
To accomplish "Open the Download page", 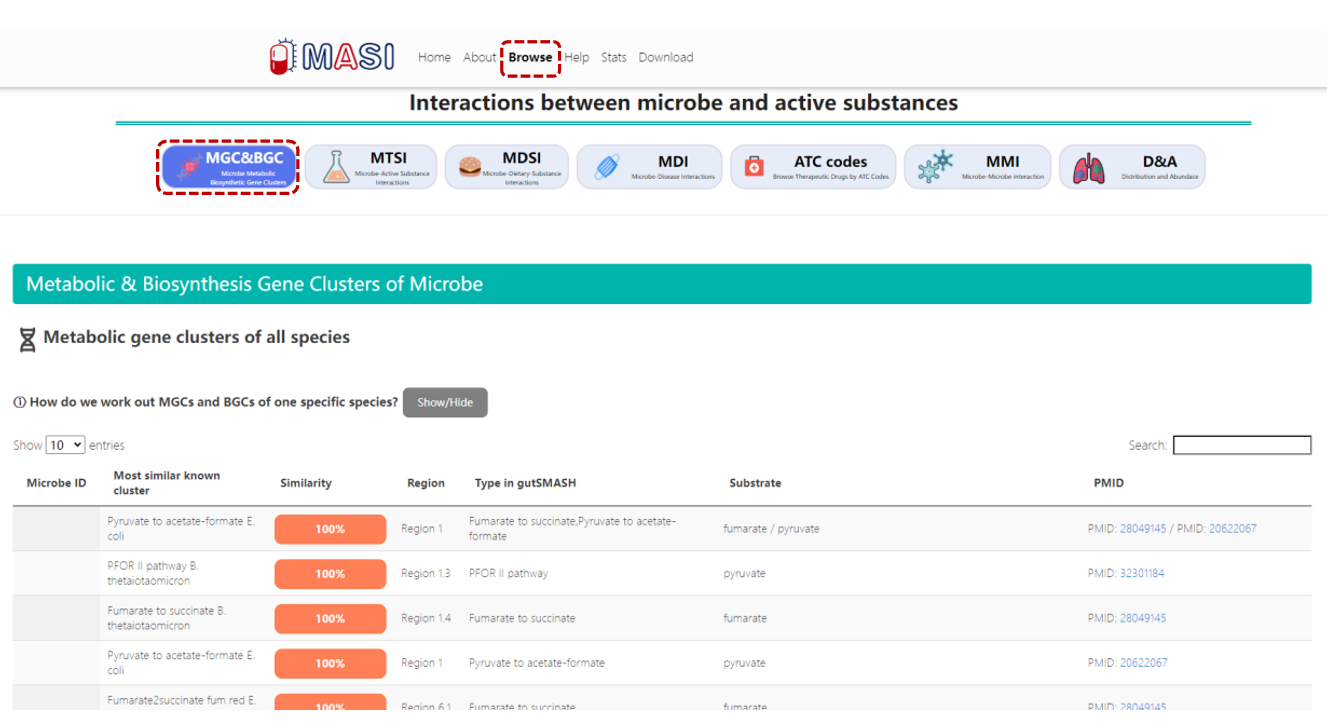I will [x=666, y=57].
